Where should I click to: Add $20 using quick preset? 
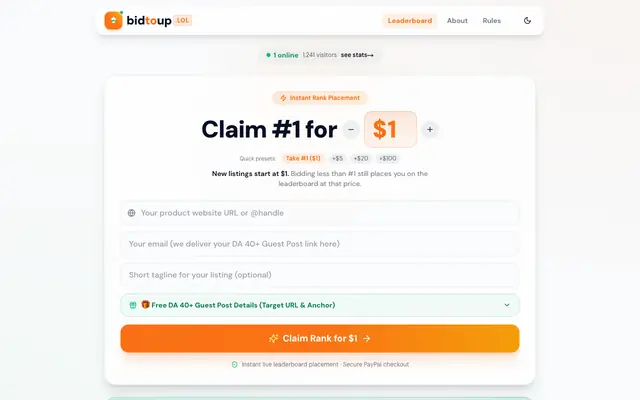(x=361, y=158)
